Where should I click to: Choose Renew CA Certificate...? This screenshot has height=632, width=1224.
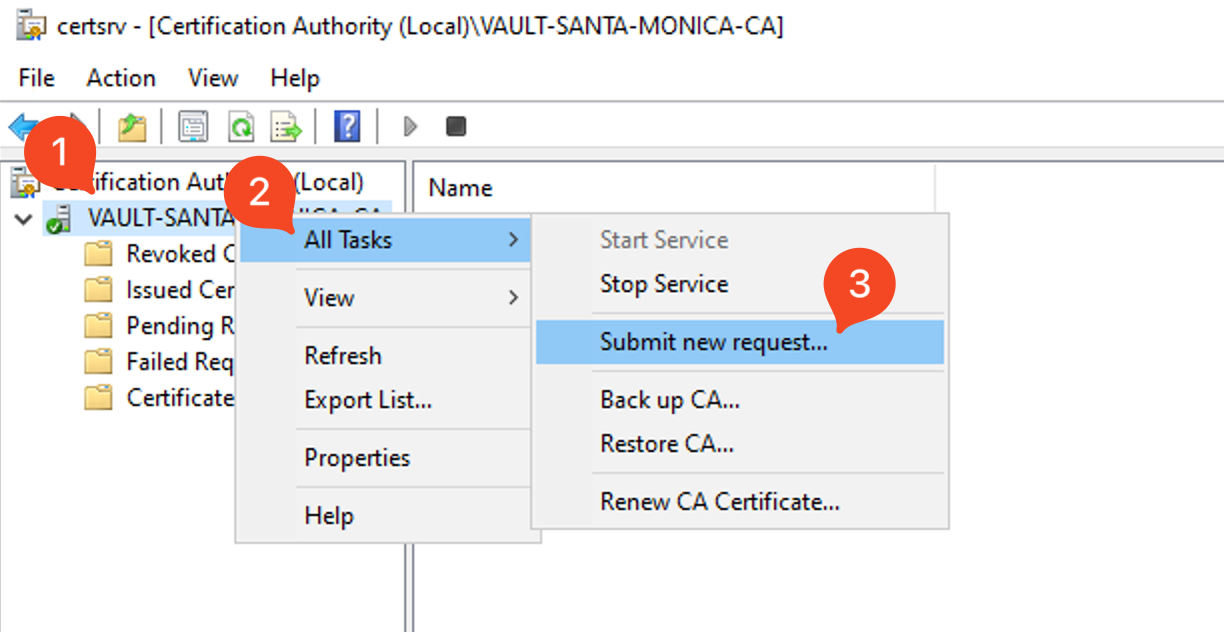[719, 501]
